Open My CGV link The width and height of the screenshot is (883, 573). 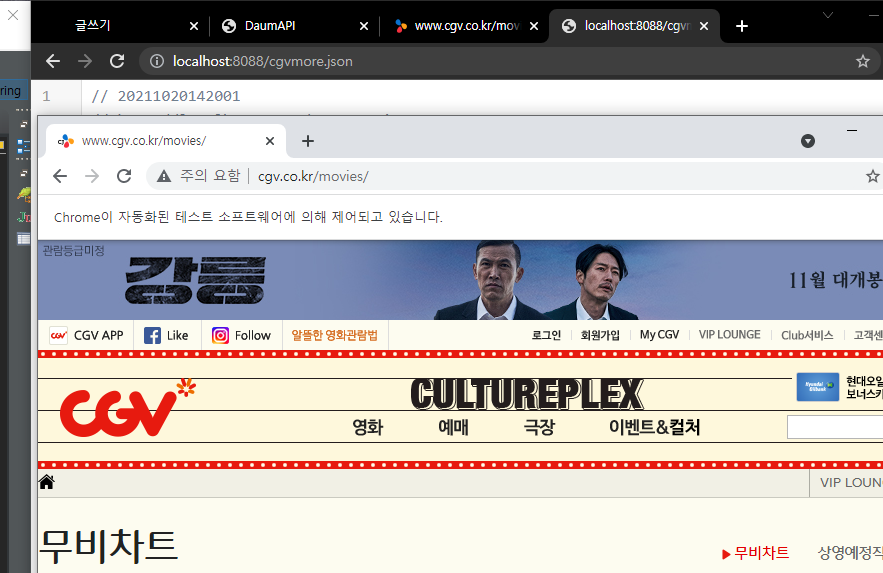(x=659, y=335)
